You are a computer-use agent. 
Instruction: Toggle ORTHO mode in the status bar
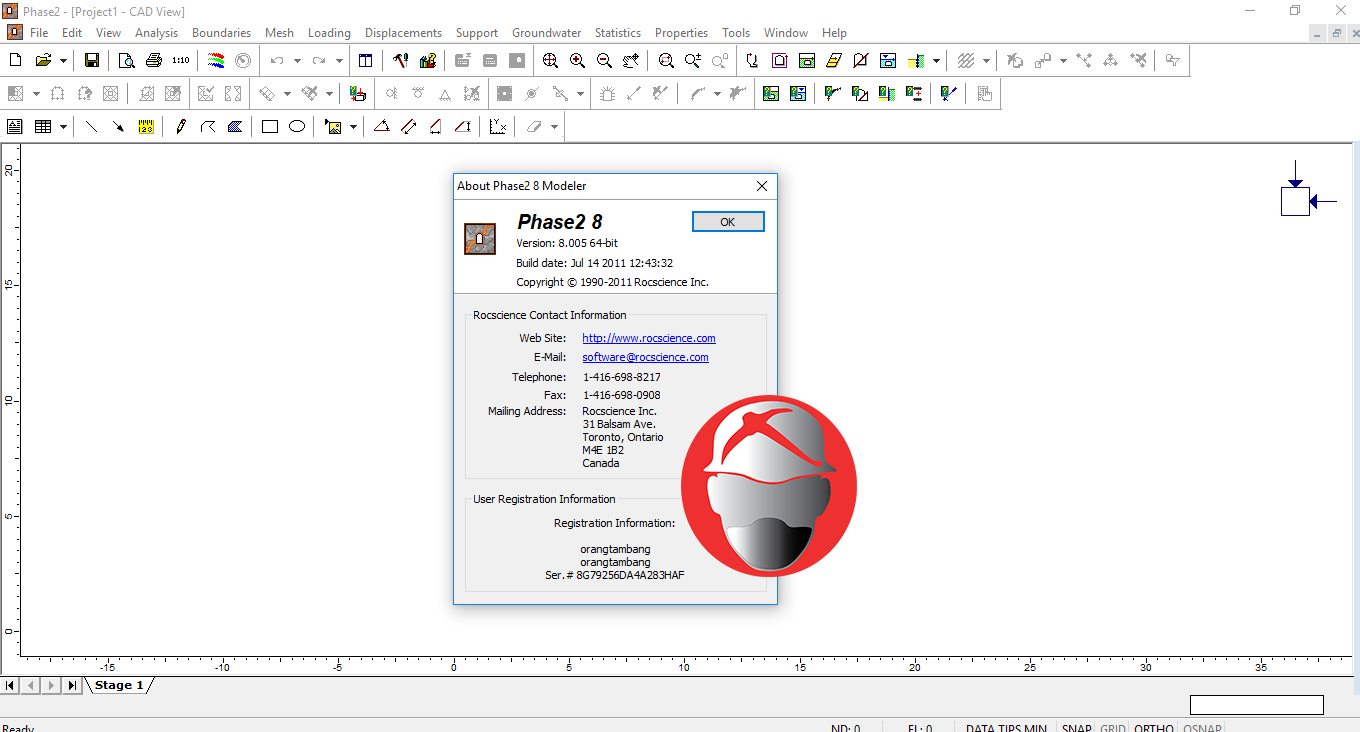pyautogui.click(x=1154, y=729)
